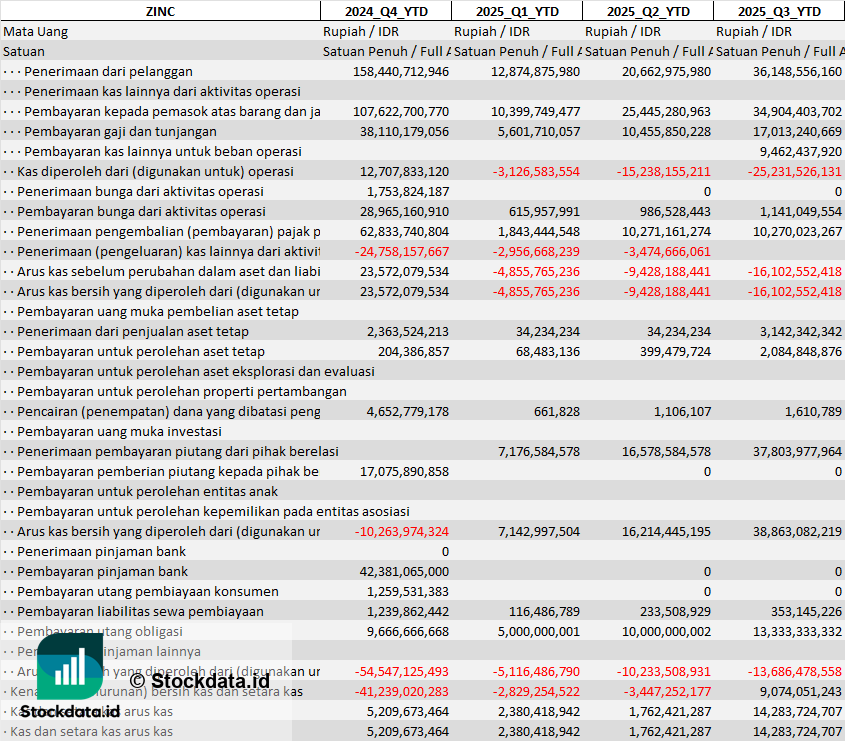Screen dimensions: 845x741
Task: Select cell value 9,666,666,668
Action: 408,631
